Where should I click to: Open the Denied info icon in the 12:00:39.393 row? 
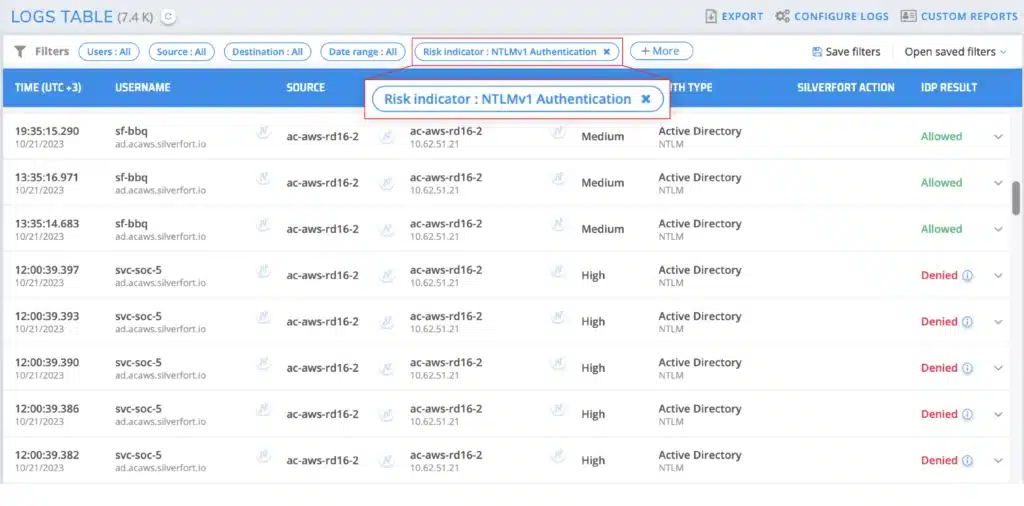pyautogui.click(x=968, y=322)
